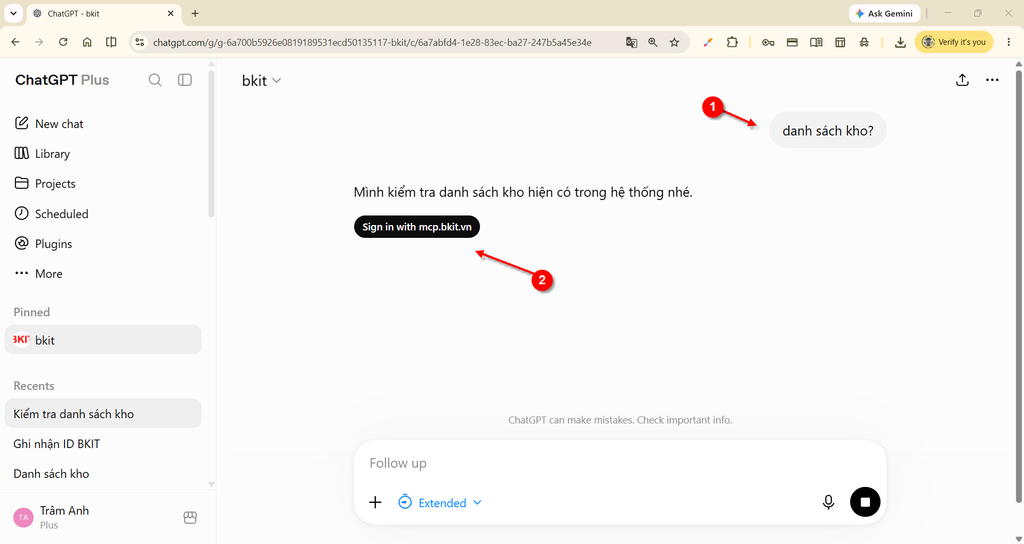Click the ChatGPT Plus logo text
The height and width of the screenshot is (544, 1024).
(x=62, y=80)
